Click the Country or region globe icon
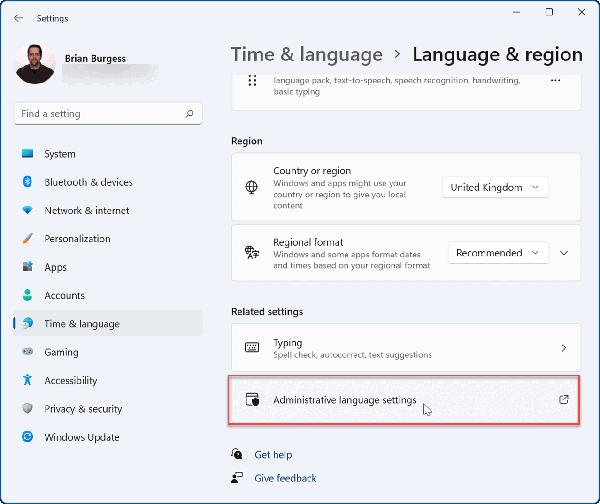600x504 pixels. tap(251, 187)
